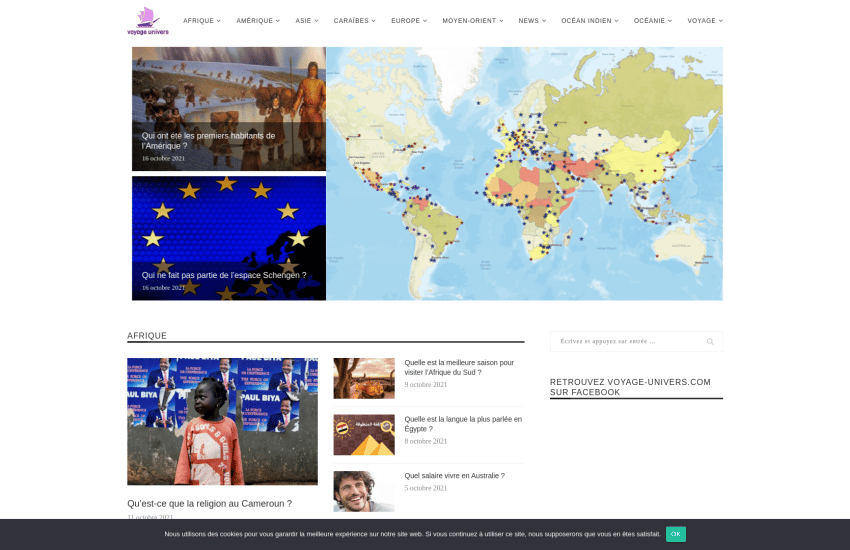Read the Afrique du Sud best season article
Screen dimensions: 850x550
click(458, 367)
